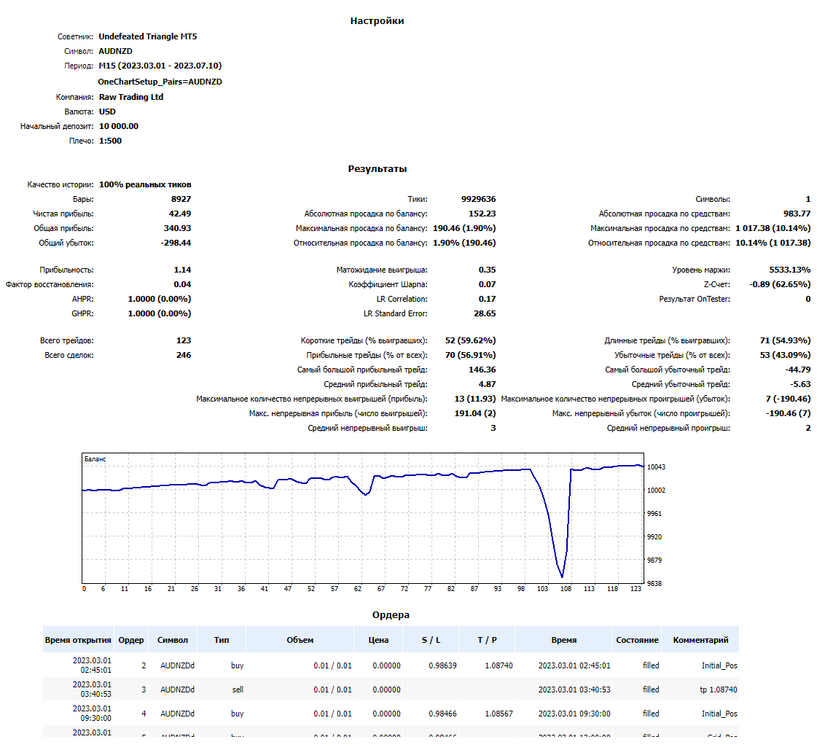Click the initial deposit value 10 000.00
This screenshot has width=817, height=750.
[119, 126]
